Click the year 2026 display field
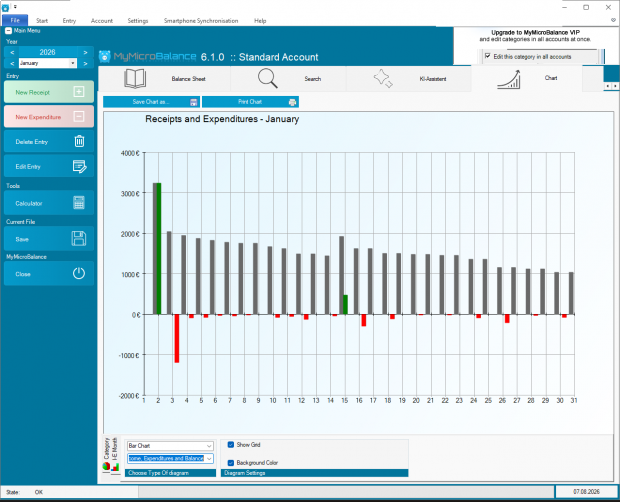The image size is (620, 502). (47, 52)
